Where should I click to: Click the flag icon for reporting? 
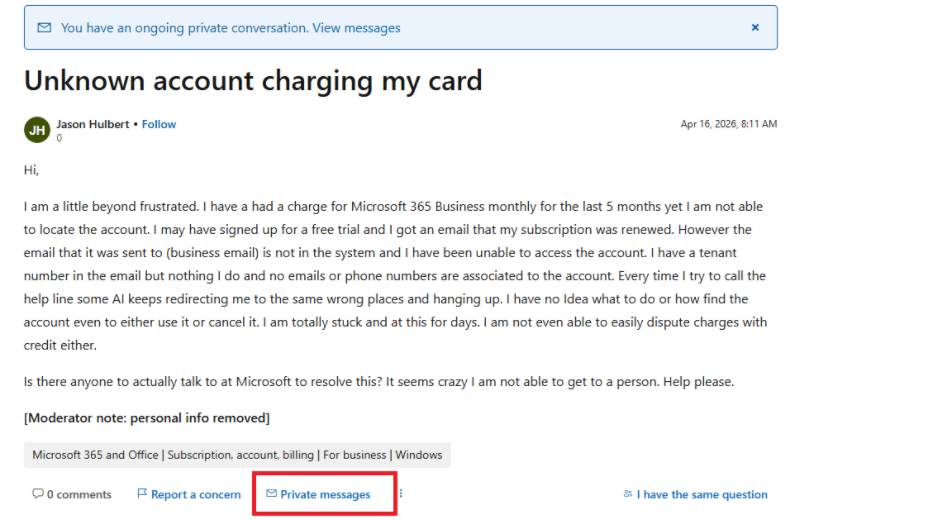(142, 494)
